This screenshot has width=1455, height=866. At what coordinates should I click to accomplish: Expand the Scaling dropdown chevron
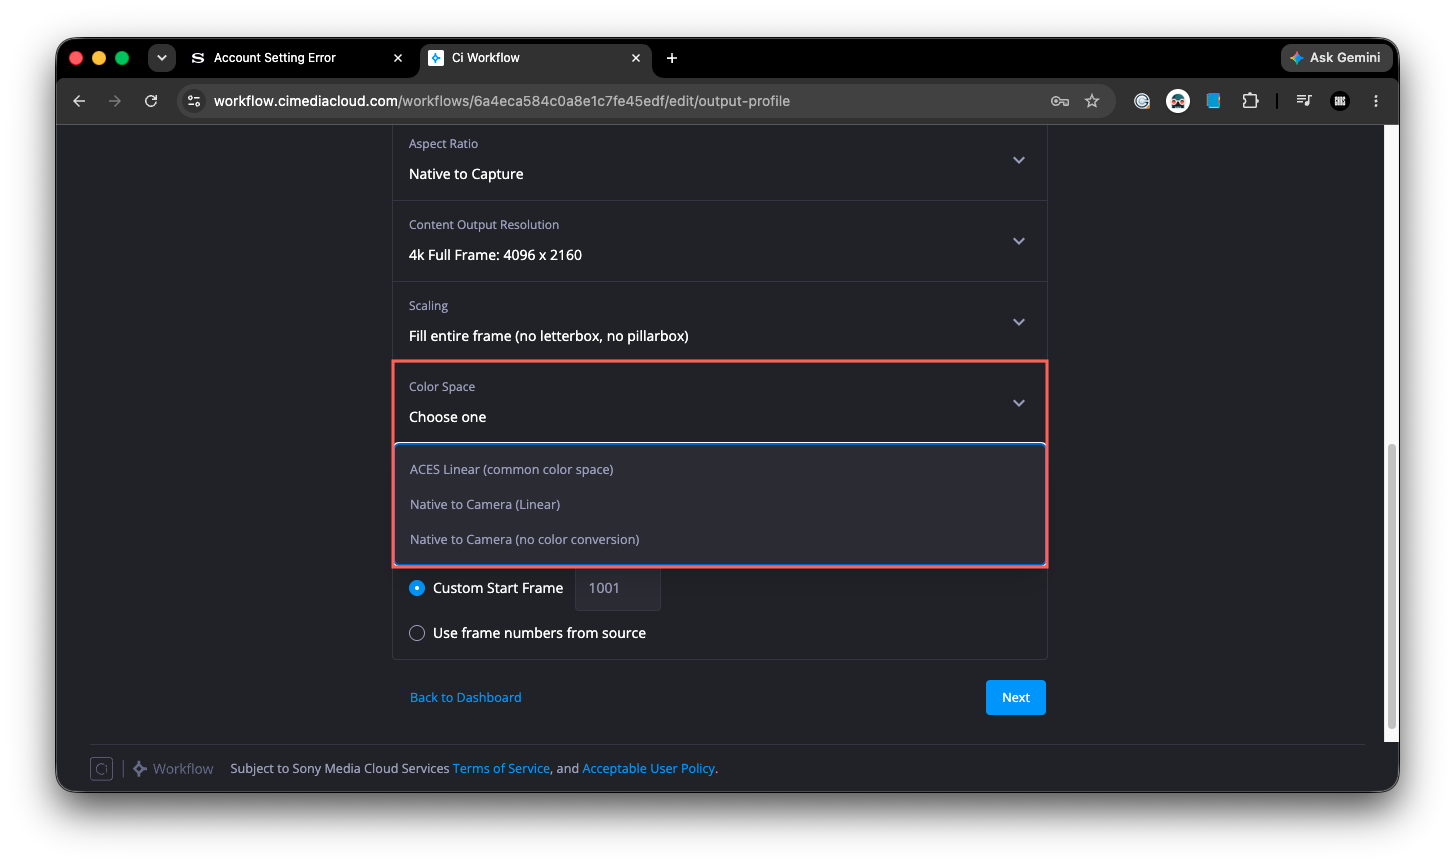[x=1019, y=322]
